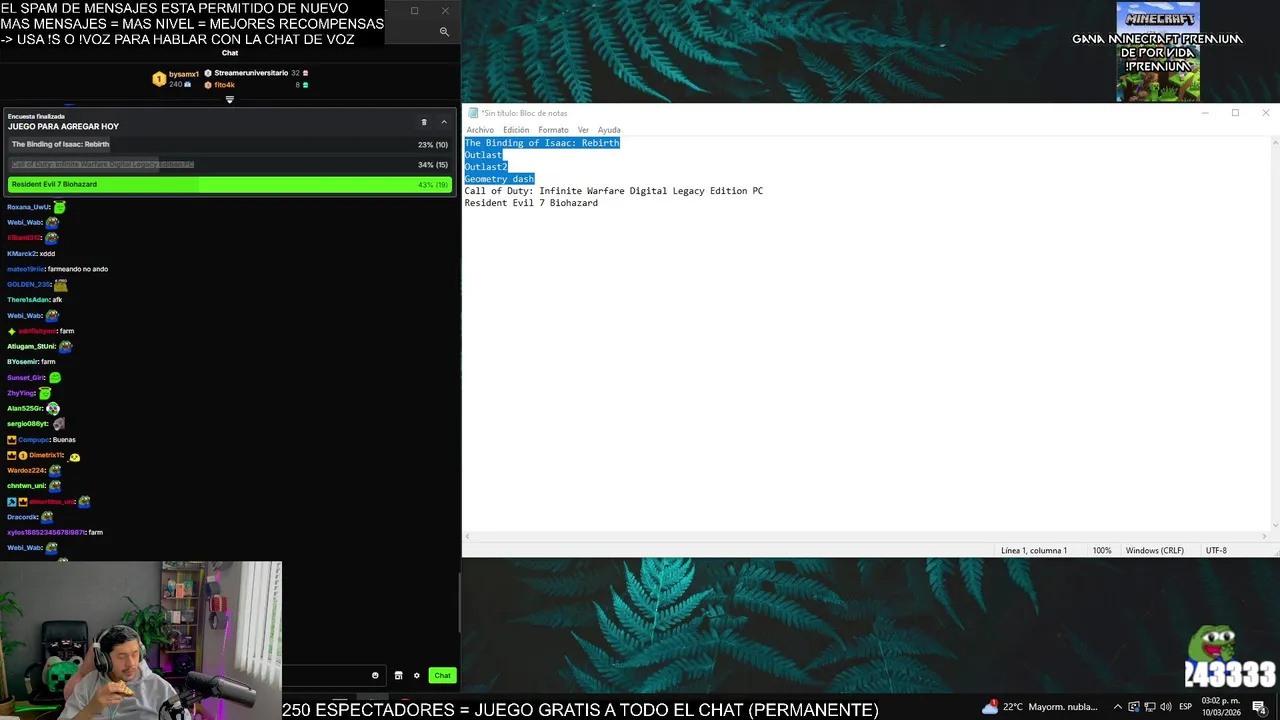Click Compupc 'Buenas' chat message
Viewport: 1280px width, 720px height.
point(64,440)
